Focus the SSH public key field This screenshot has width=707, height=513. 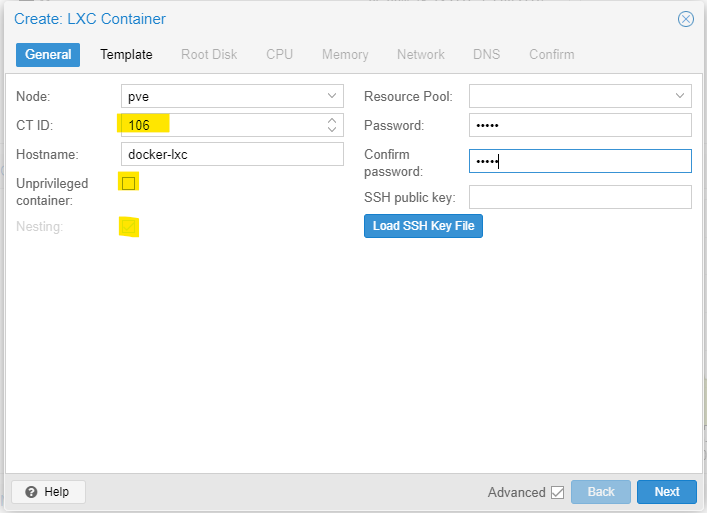point(580,197)
